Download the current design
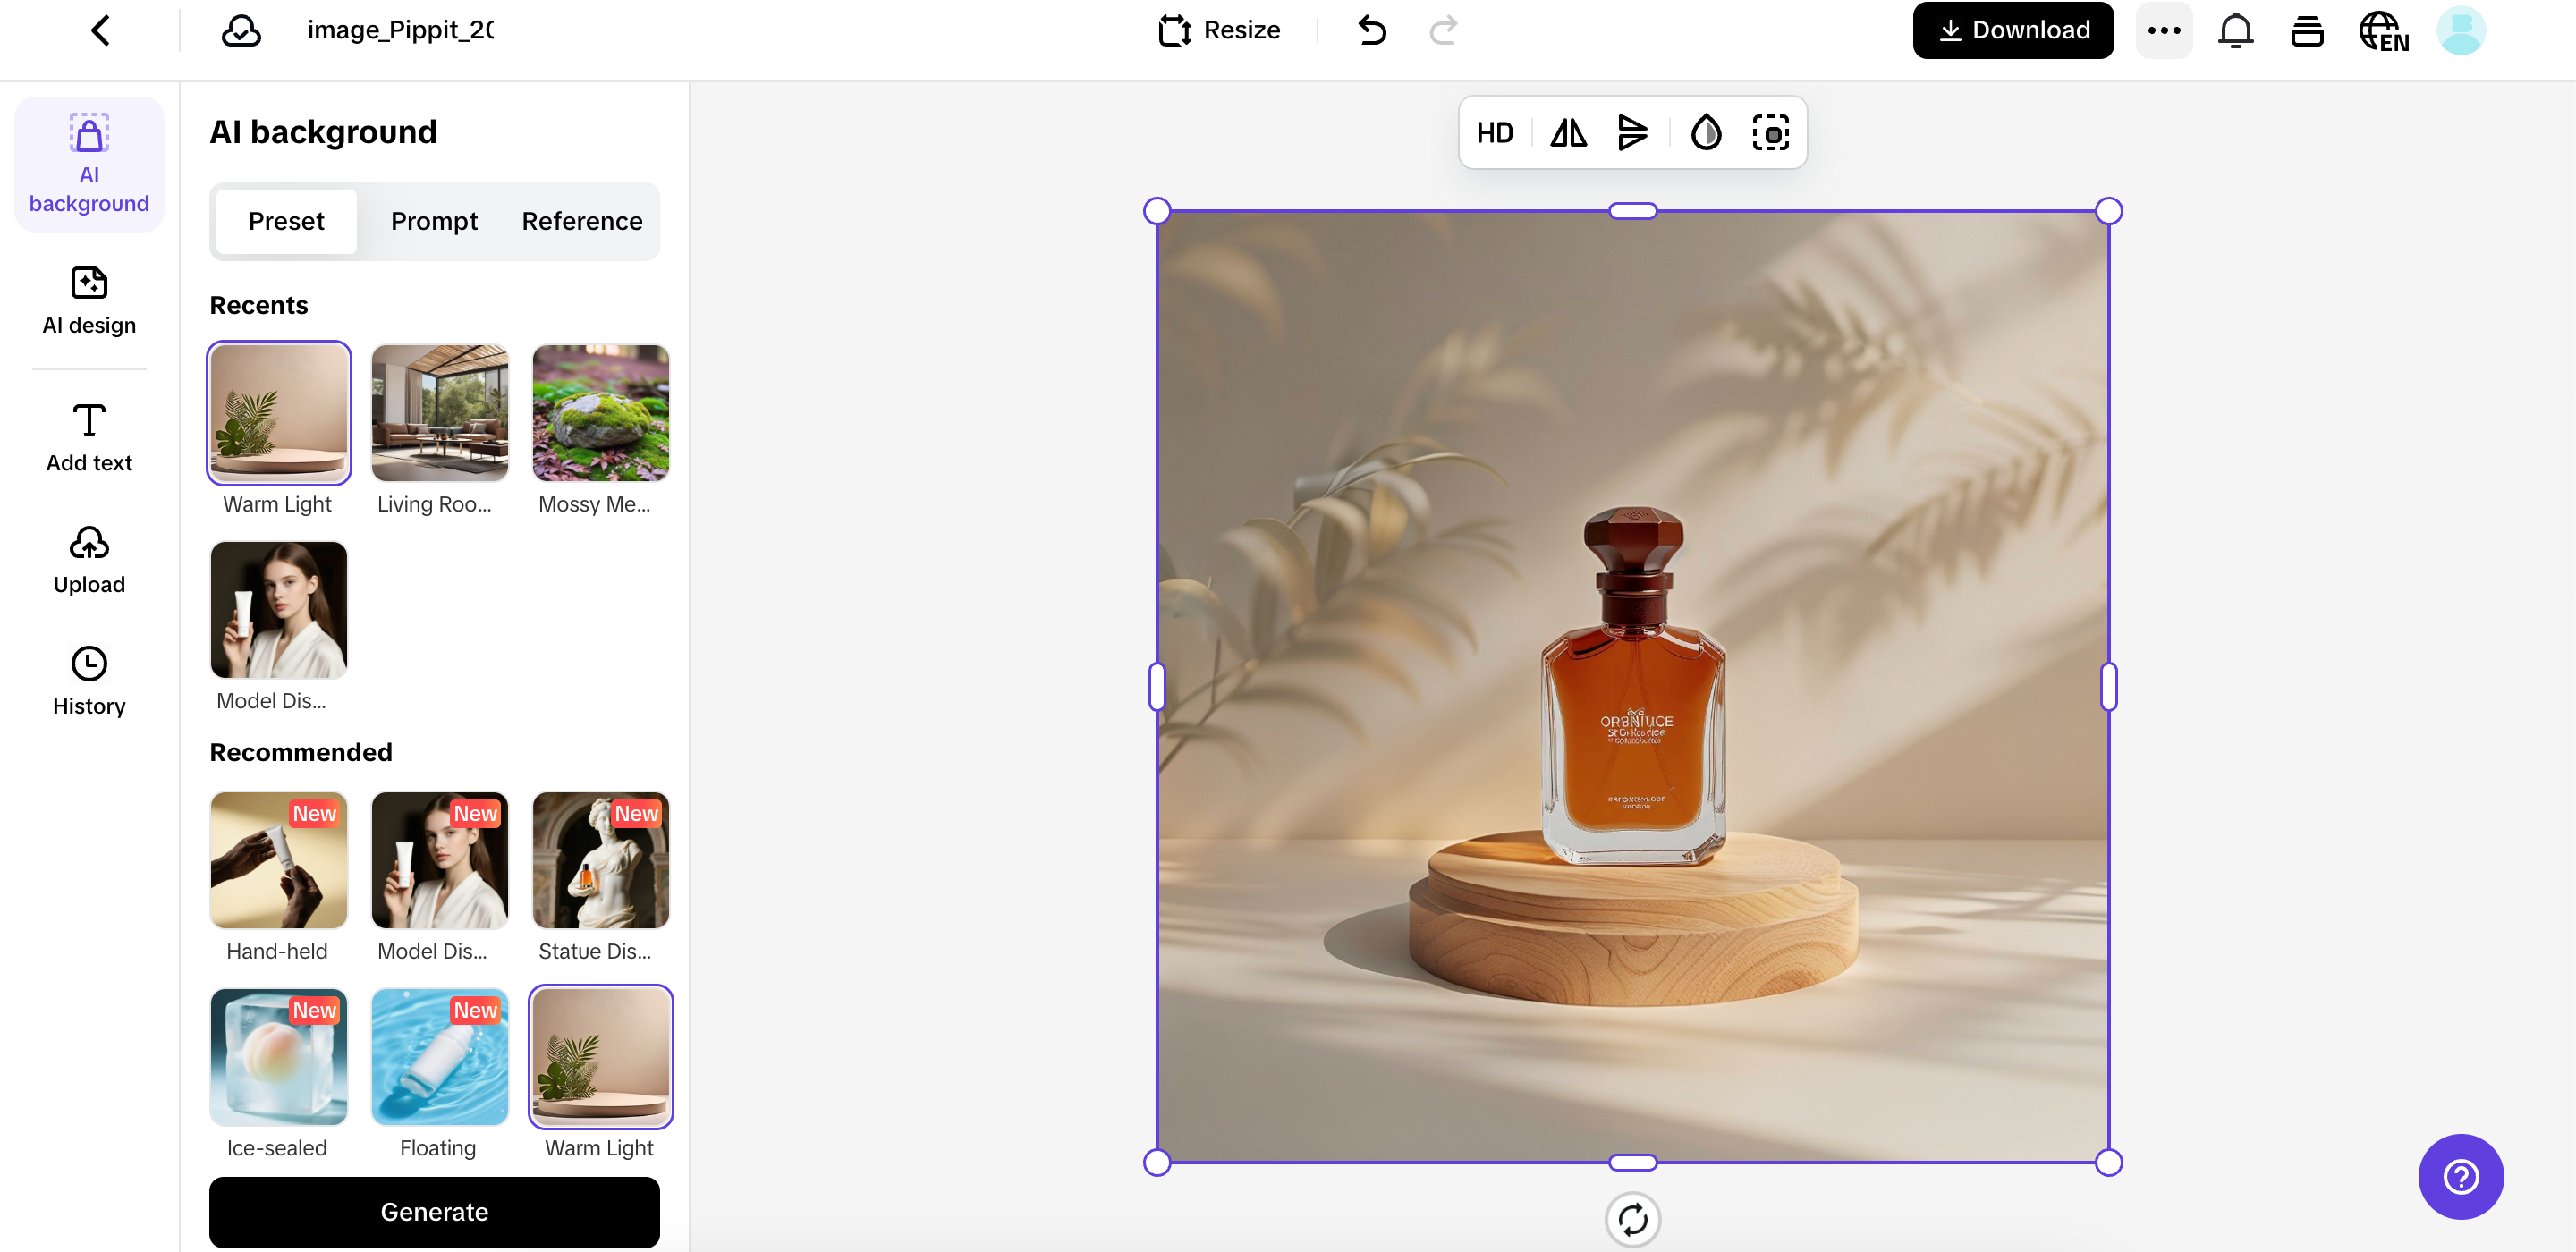This screenshot has width=2576, height=1252. (x=2013, y=29)
